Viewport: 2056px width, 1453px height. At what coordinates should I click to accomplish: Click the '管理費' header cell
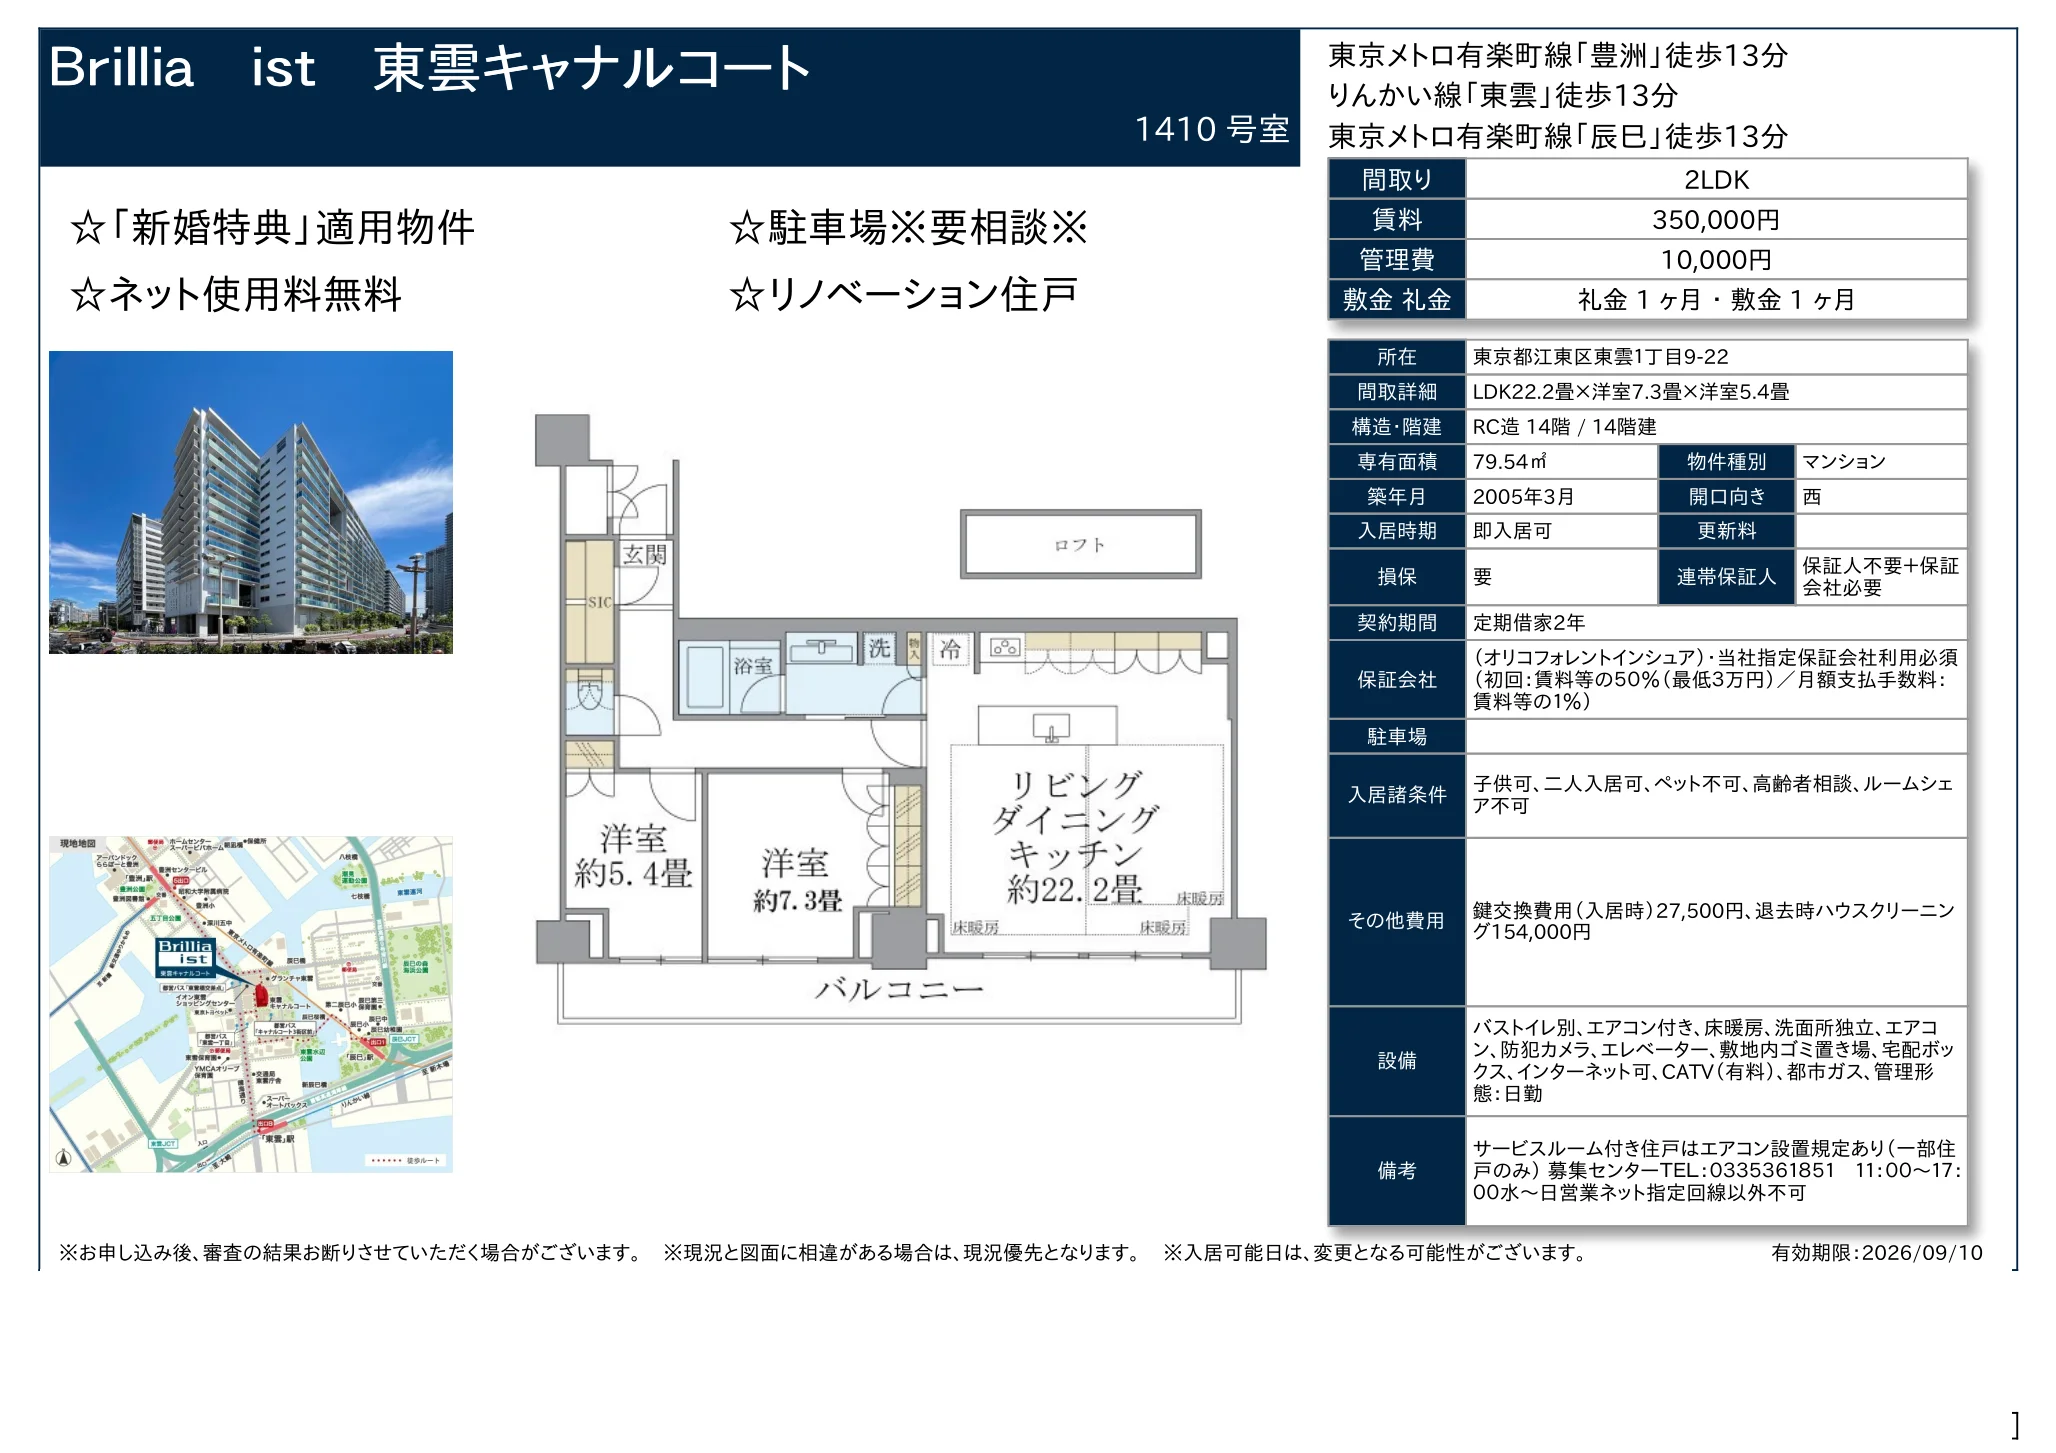(x=1397, y=260)
